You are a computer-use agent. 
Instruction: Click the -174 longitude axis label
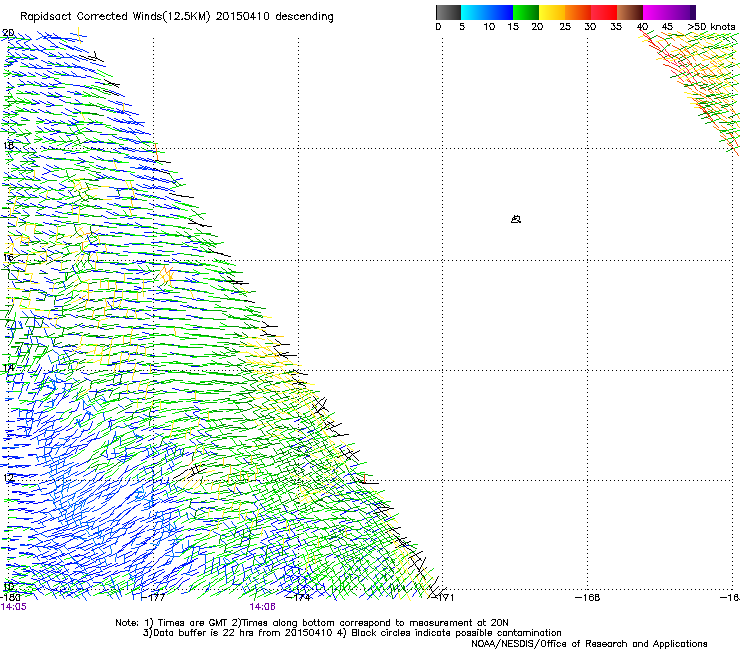299,597
